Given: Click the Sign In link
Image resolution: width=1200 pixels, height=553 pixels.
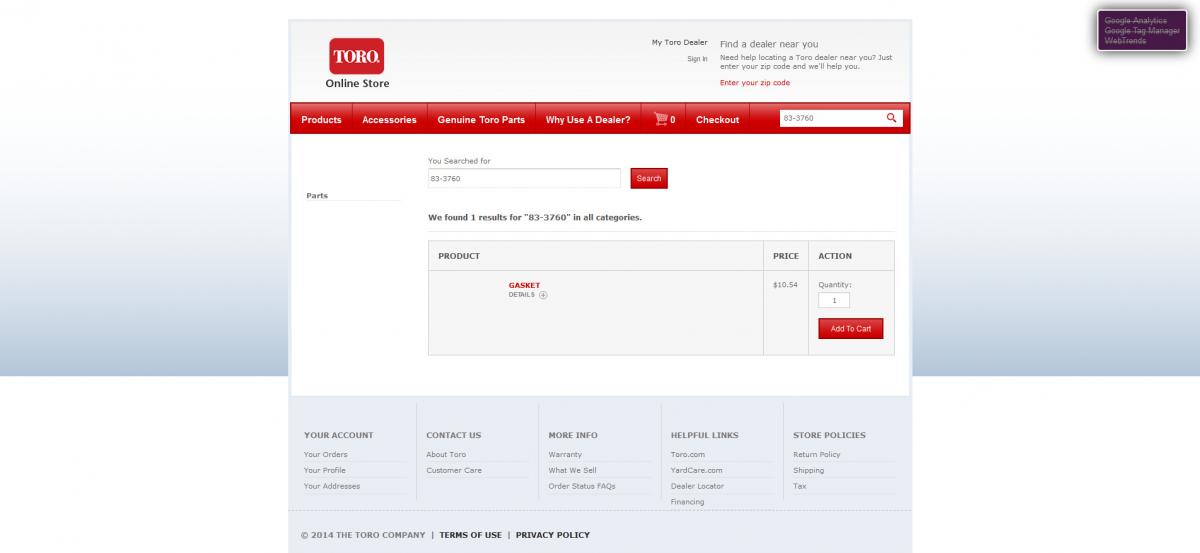Looking at the screenshot, I should point(697,59).
